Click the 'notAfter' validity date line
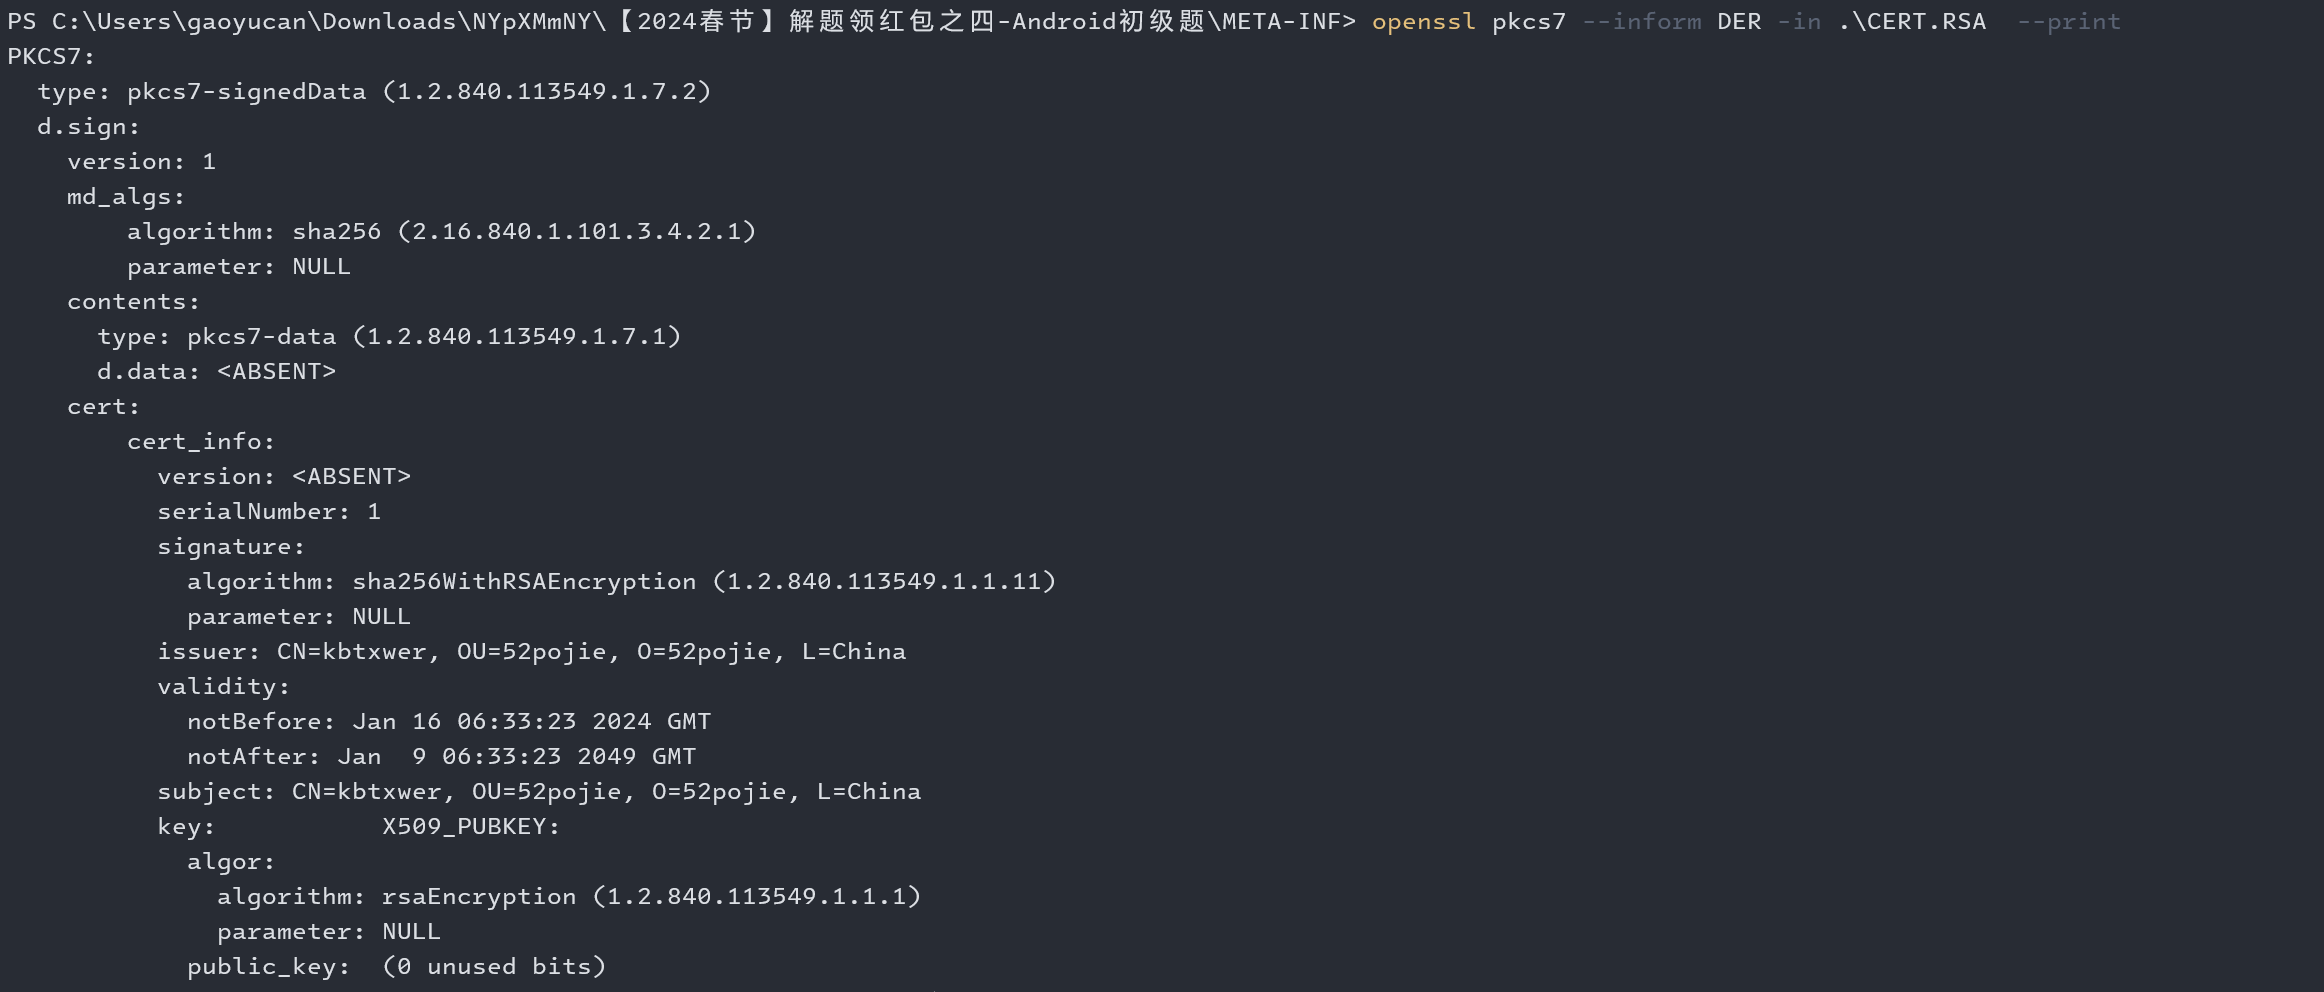 [441, 757]
